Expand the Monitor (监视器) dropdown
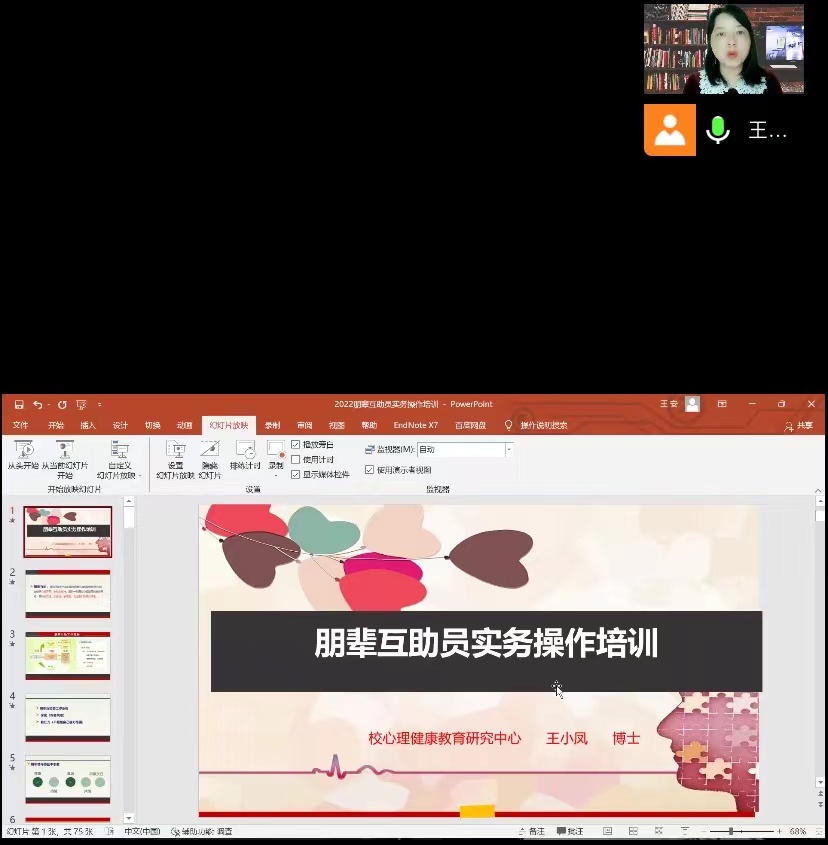 [x=509, y=450]
